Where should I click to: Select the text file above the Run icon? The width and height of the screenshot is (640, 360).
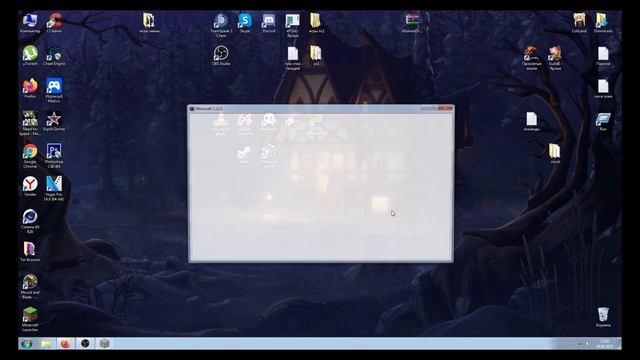tap(603, 89)
